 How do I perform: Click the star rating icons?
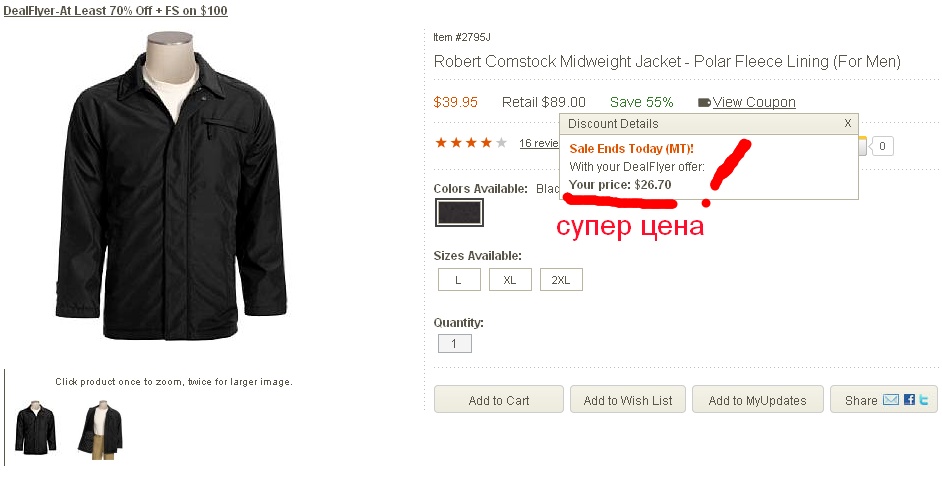pyautogui.click(x=471, y=142)
